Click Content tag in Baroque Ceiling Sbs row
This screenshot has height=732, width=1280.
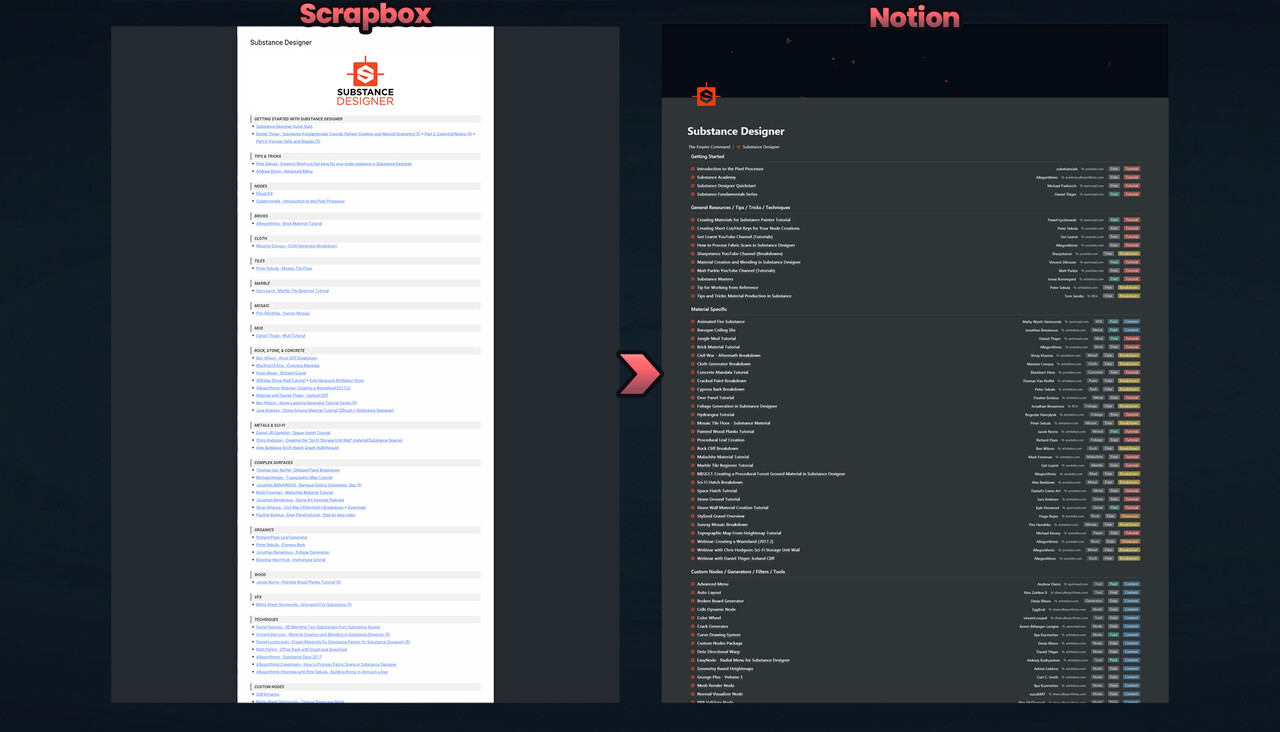tap(1131, 330)
